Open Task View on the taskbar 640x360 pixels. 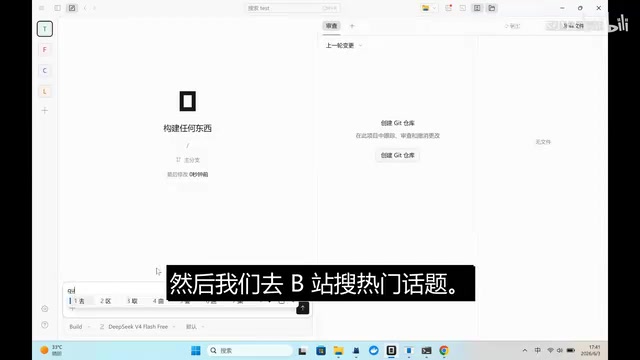pyautogui.click(x=302, y=351)
